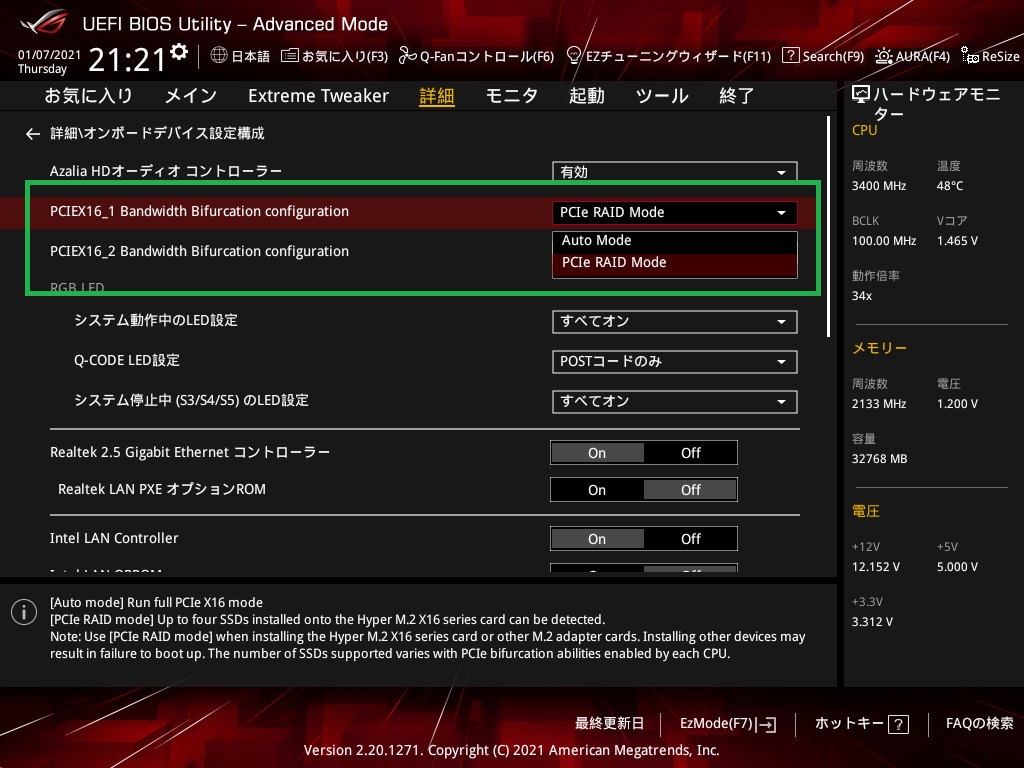Viewport: 1024px width, 768px height.
Task: Open AURA (F4) lighting icon
Action: [884, 56]
